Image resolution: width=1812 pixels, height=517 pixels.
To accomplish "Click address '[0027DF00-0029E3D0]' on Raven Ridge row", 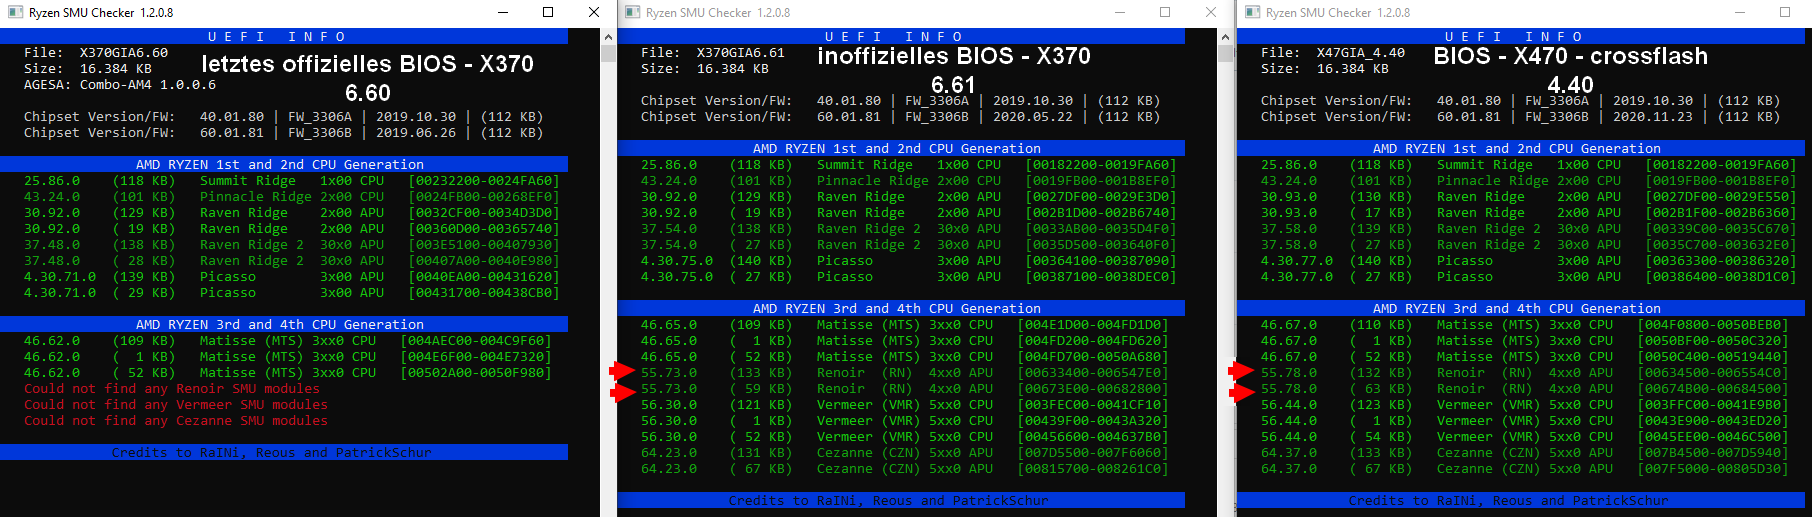I will (x=1101, y=197).
